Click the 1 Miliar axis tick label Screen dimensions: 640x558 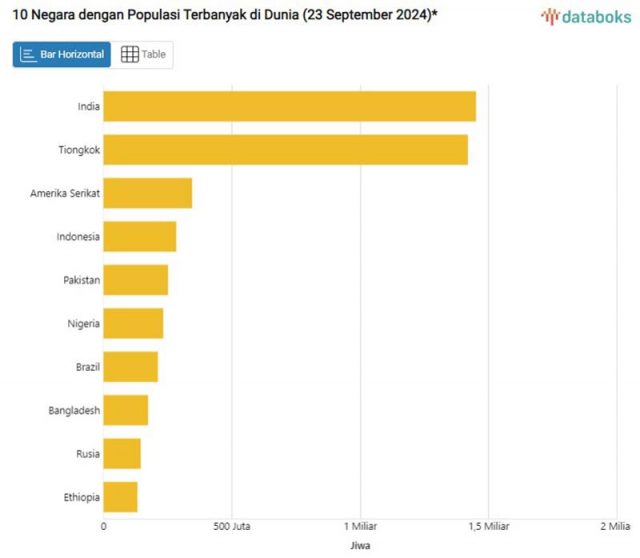[360, 526]
